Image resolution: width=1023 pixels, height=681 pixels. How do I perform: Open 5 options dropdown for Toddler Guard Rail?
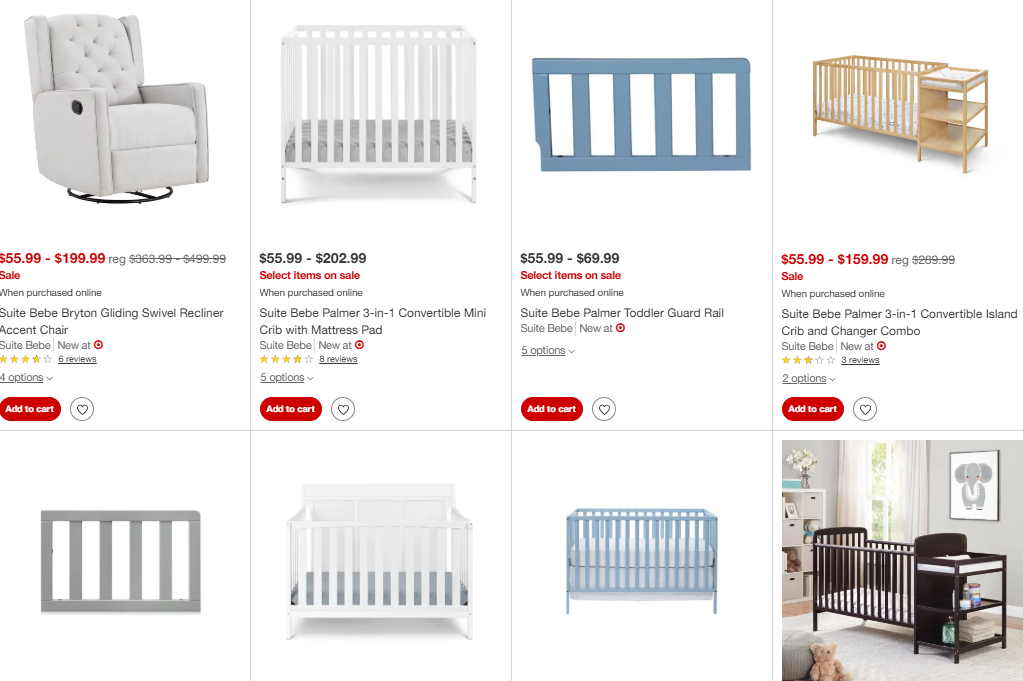point(548,351)
